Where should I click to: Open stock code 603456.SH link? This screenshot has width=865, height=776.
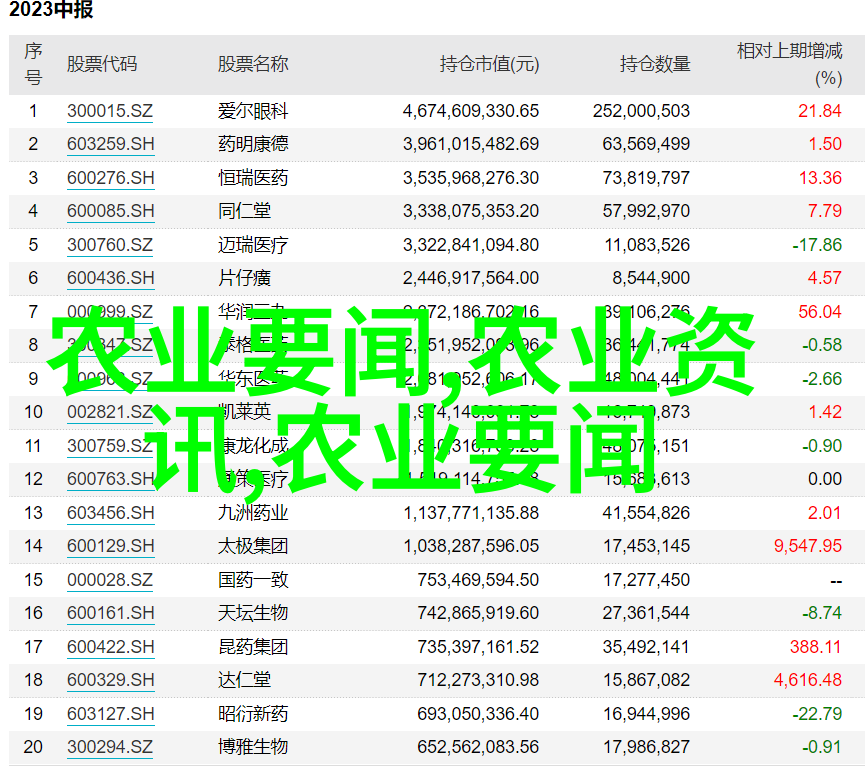[x=110, y=512]
